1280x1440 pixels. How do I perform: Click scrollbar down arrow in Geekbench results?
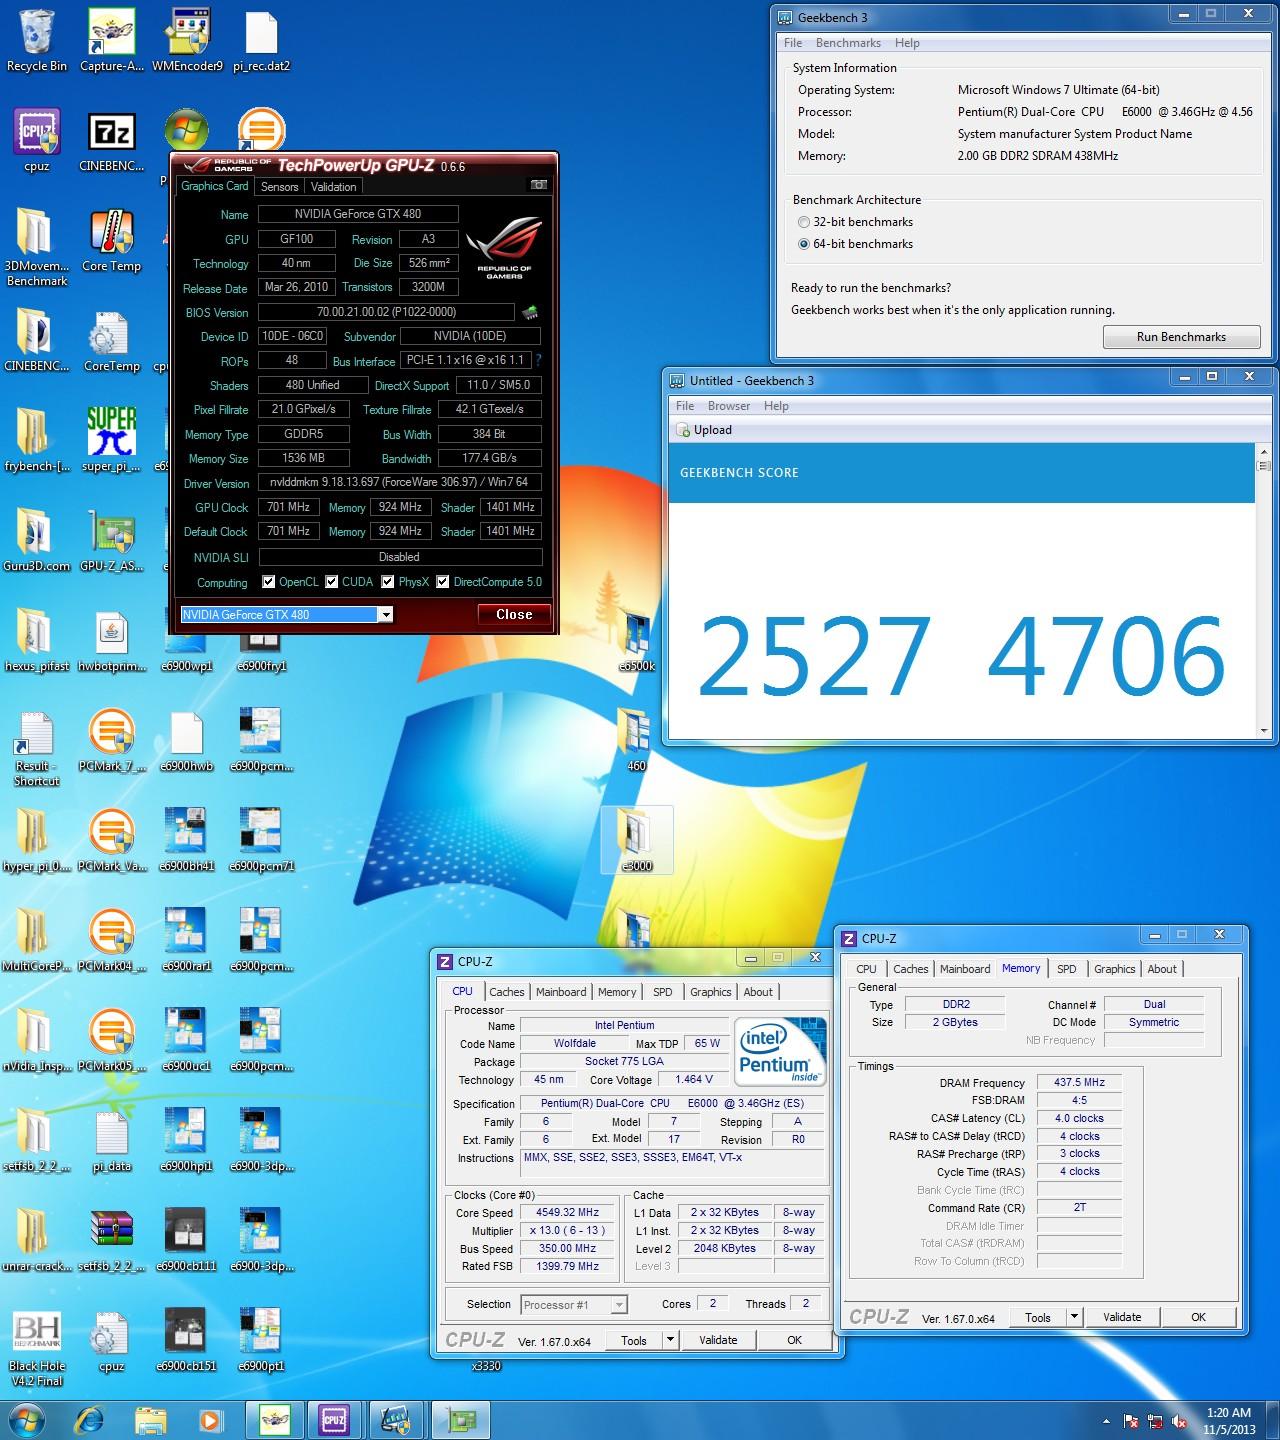pyautogui.click(x=1264, y=730)
